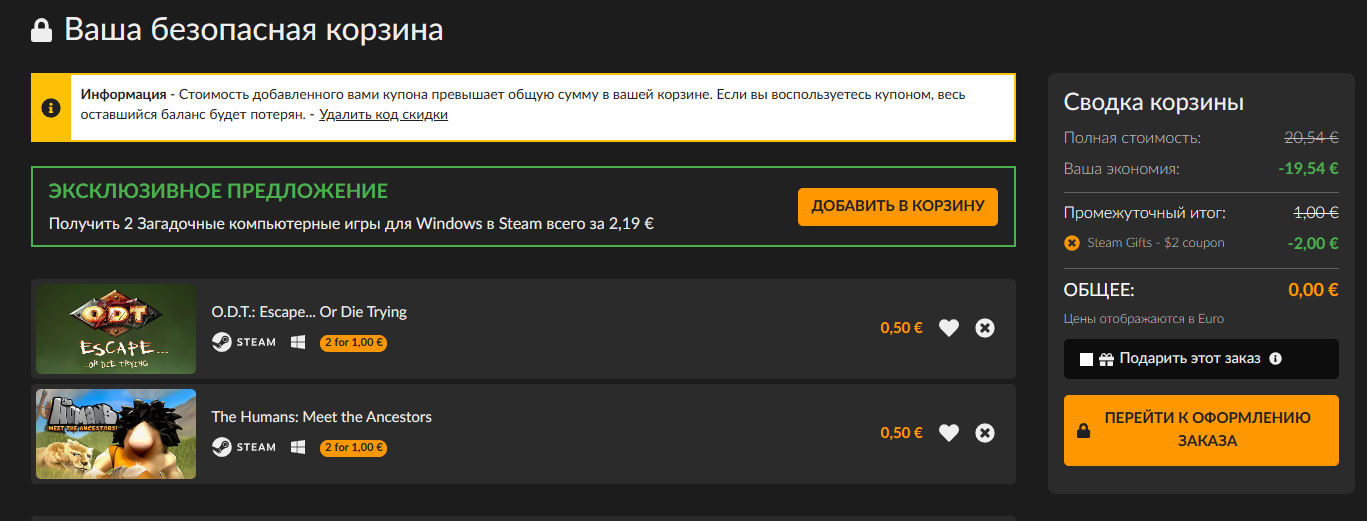This screenshot has height=521, width=1367.
Task: Open The Humans game cover thumbnail
Action: 116,434
